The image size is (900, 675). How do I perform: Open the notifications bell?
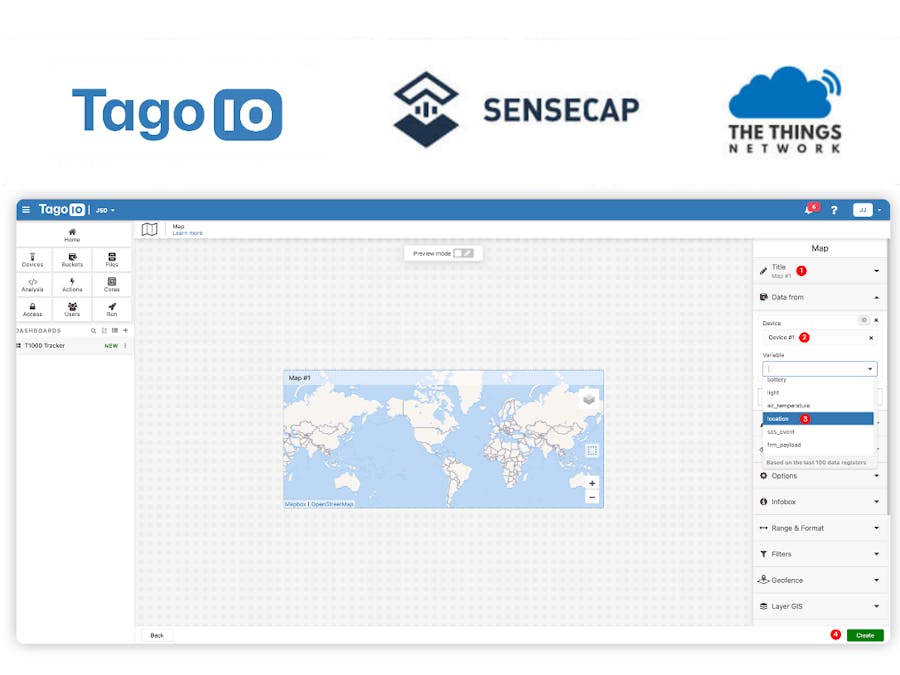click(x=810, y=210)
